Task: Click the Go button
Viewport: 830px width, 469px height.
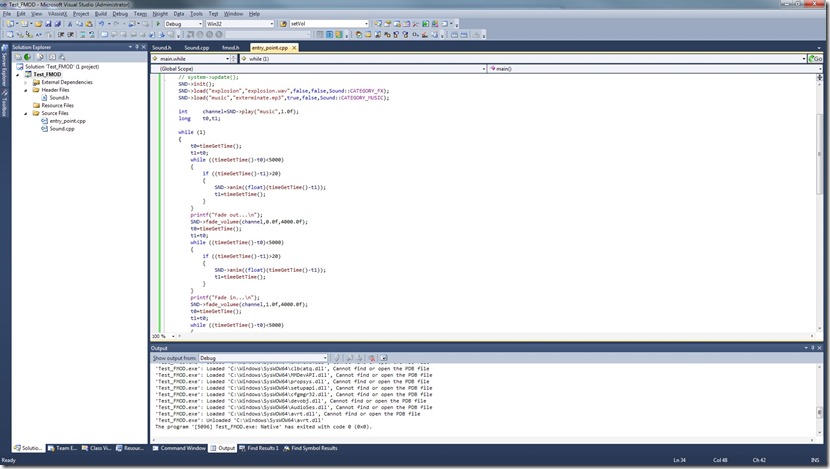Action: click(816, 59)
